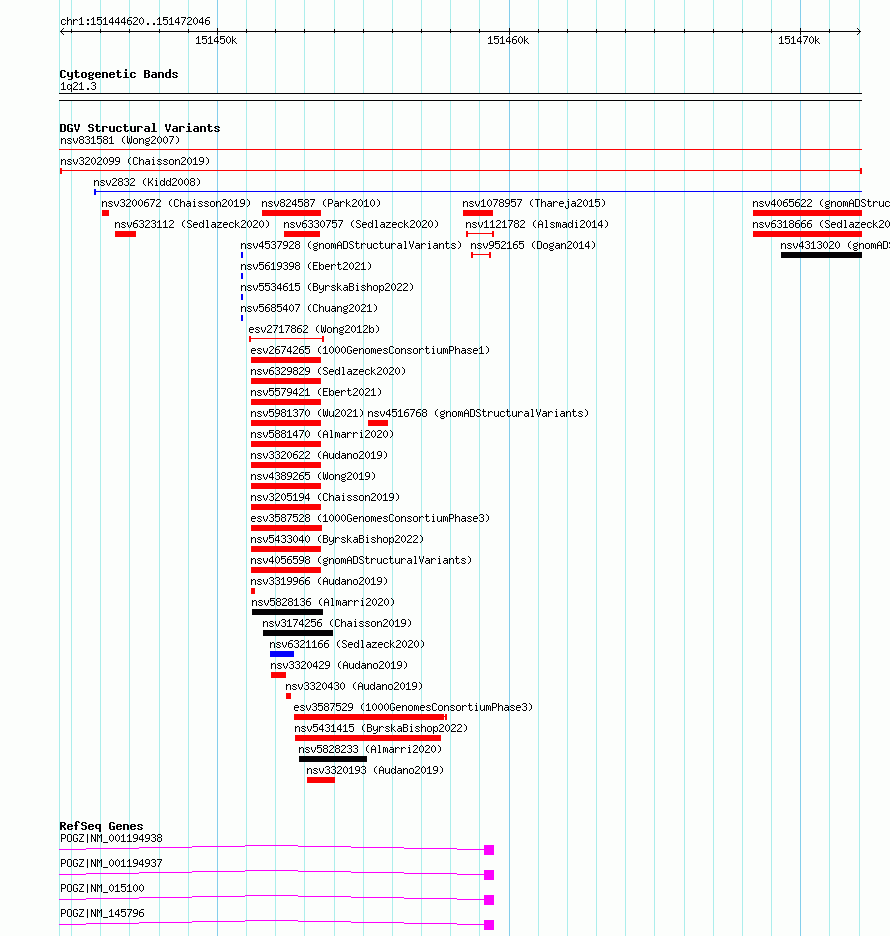Open nsv3320193 (Audano2019) label
Image resolution: width=890 pixels, height=936 pixels.
point(375,770)
